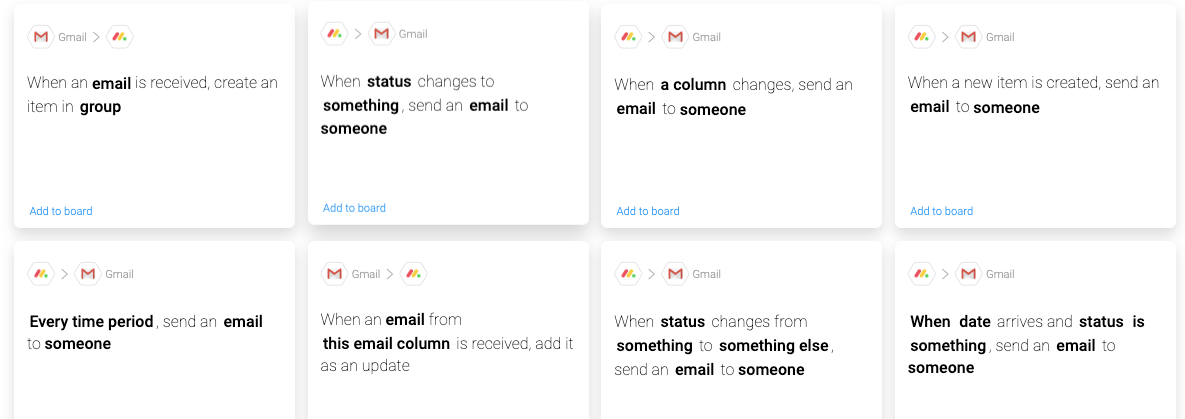
Task: Click monday logo on a-column-changes card
Action: pos(628,36)
